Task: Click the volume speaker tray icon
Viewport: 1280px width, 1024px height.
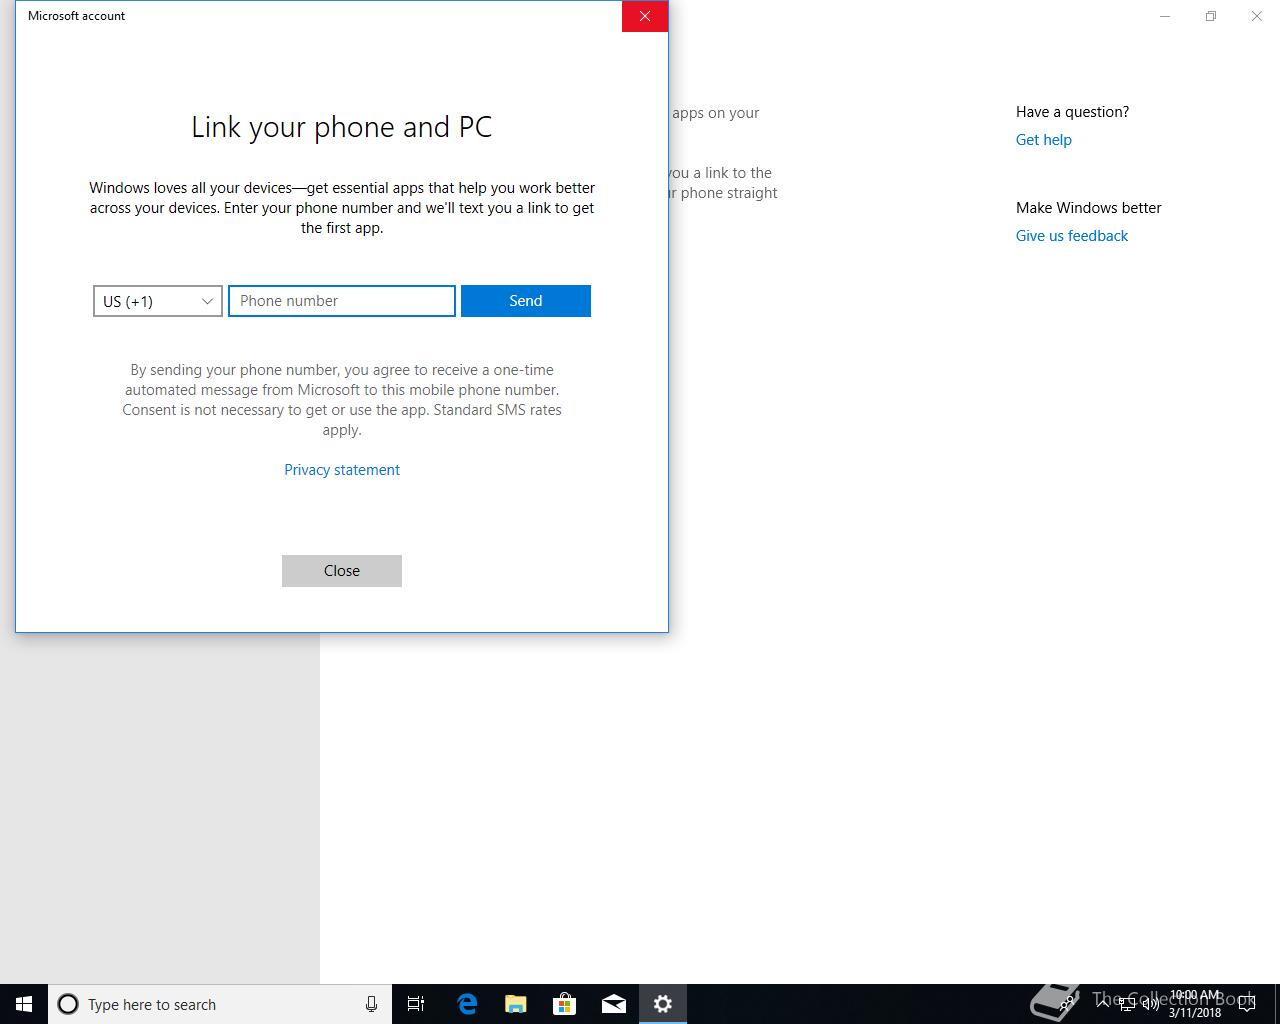Action: pyautogui.click(x=1149, y=1004)
